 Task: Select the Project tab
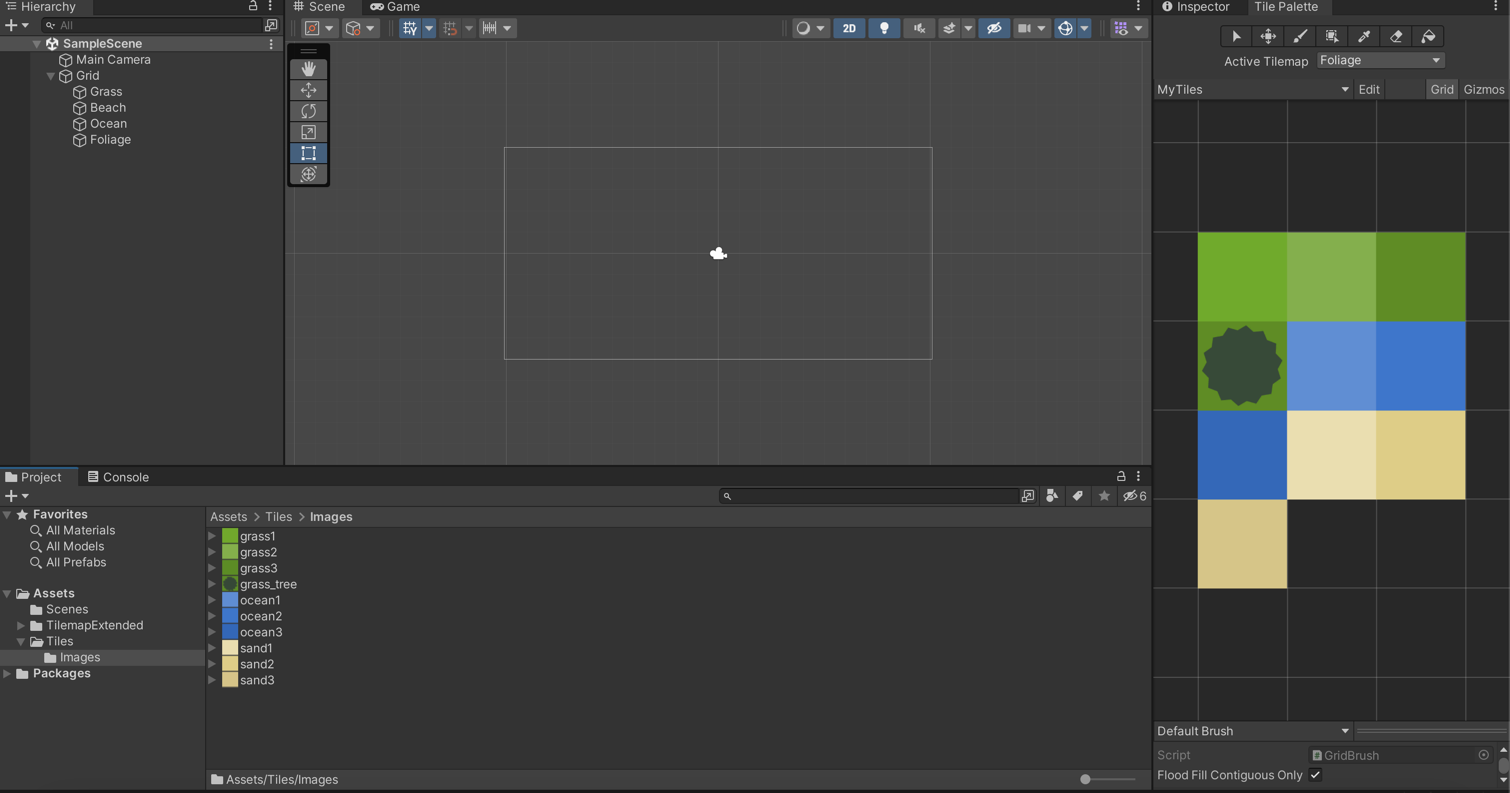pos(34,477)
